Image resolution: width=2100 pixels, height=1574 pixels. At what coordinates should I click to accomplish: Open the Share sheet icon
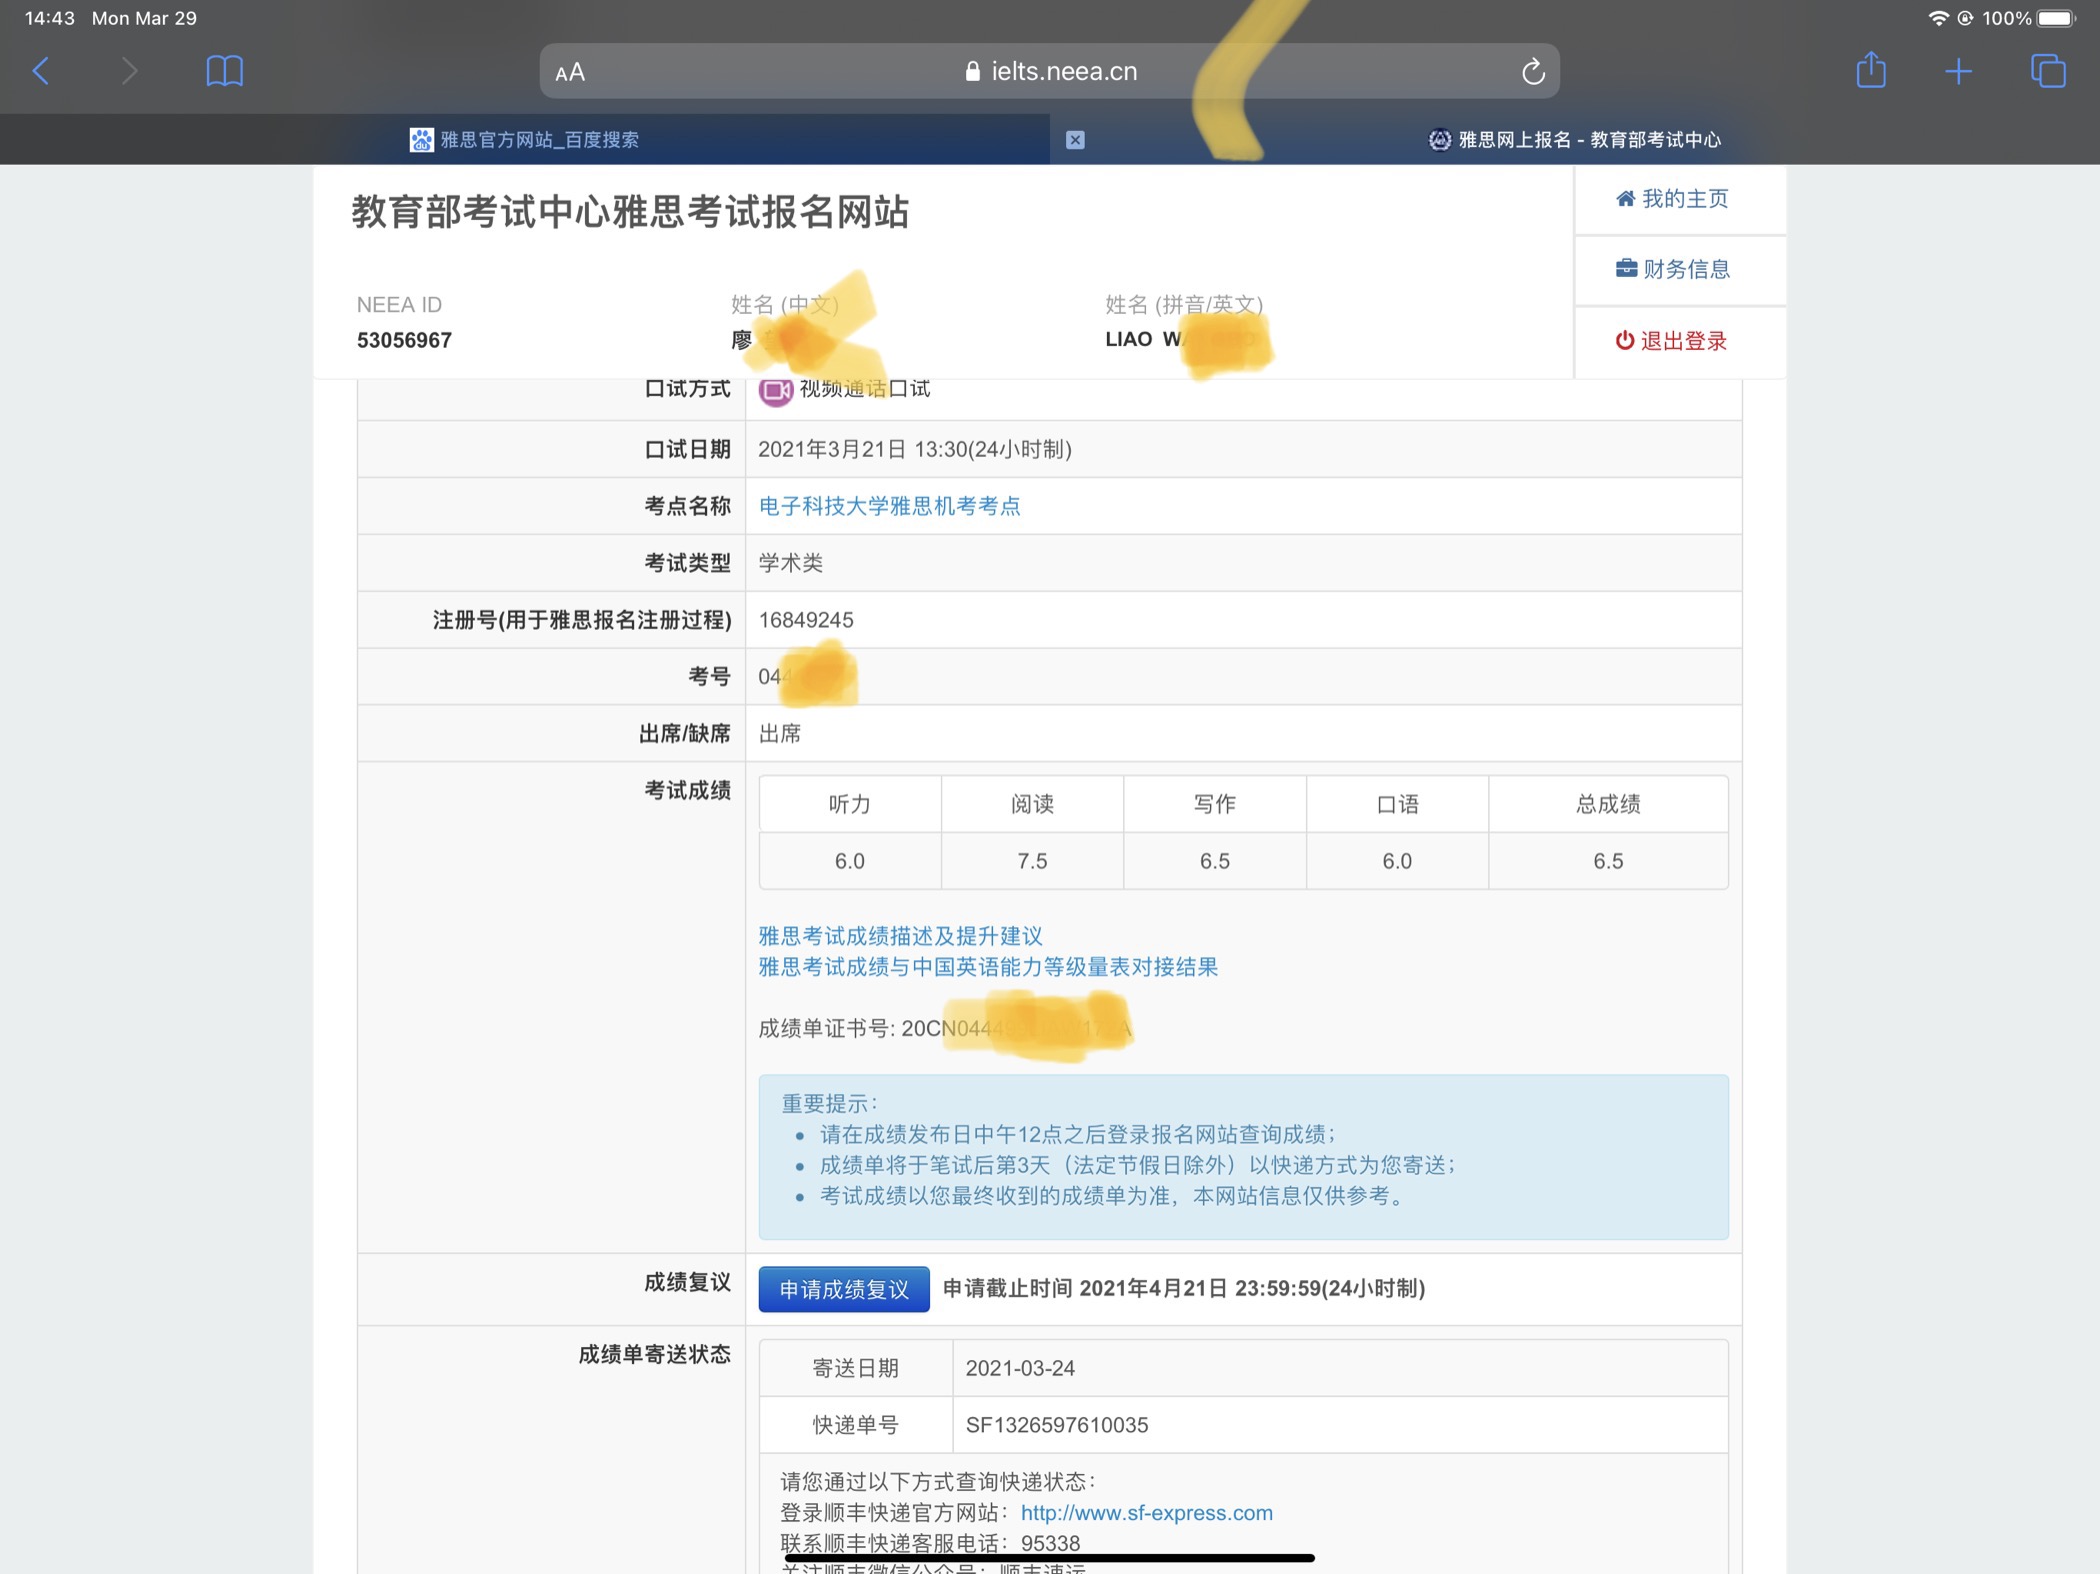point(1871,70)
